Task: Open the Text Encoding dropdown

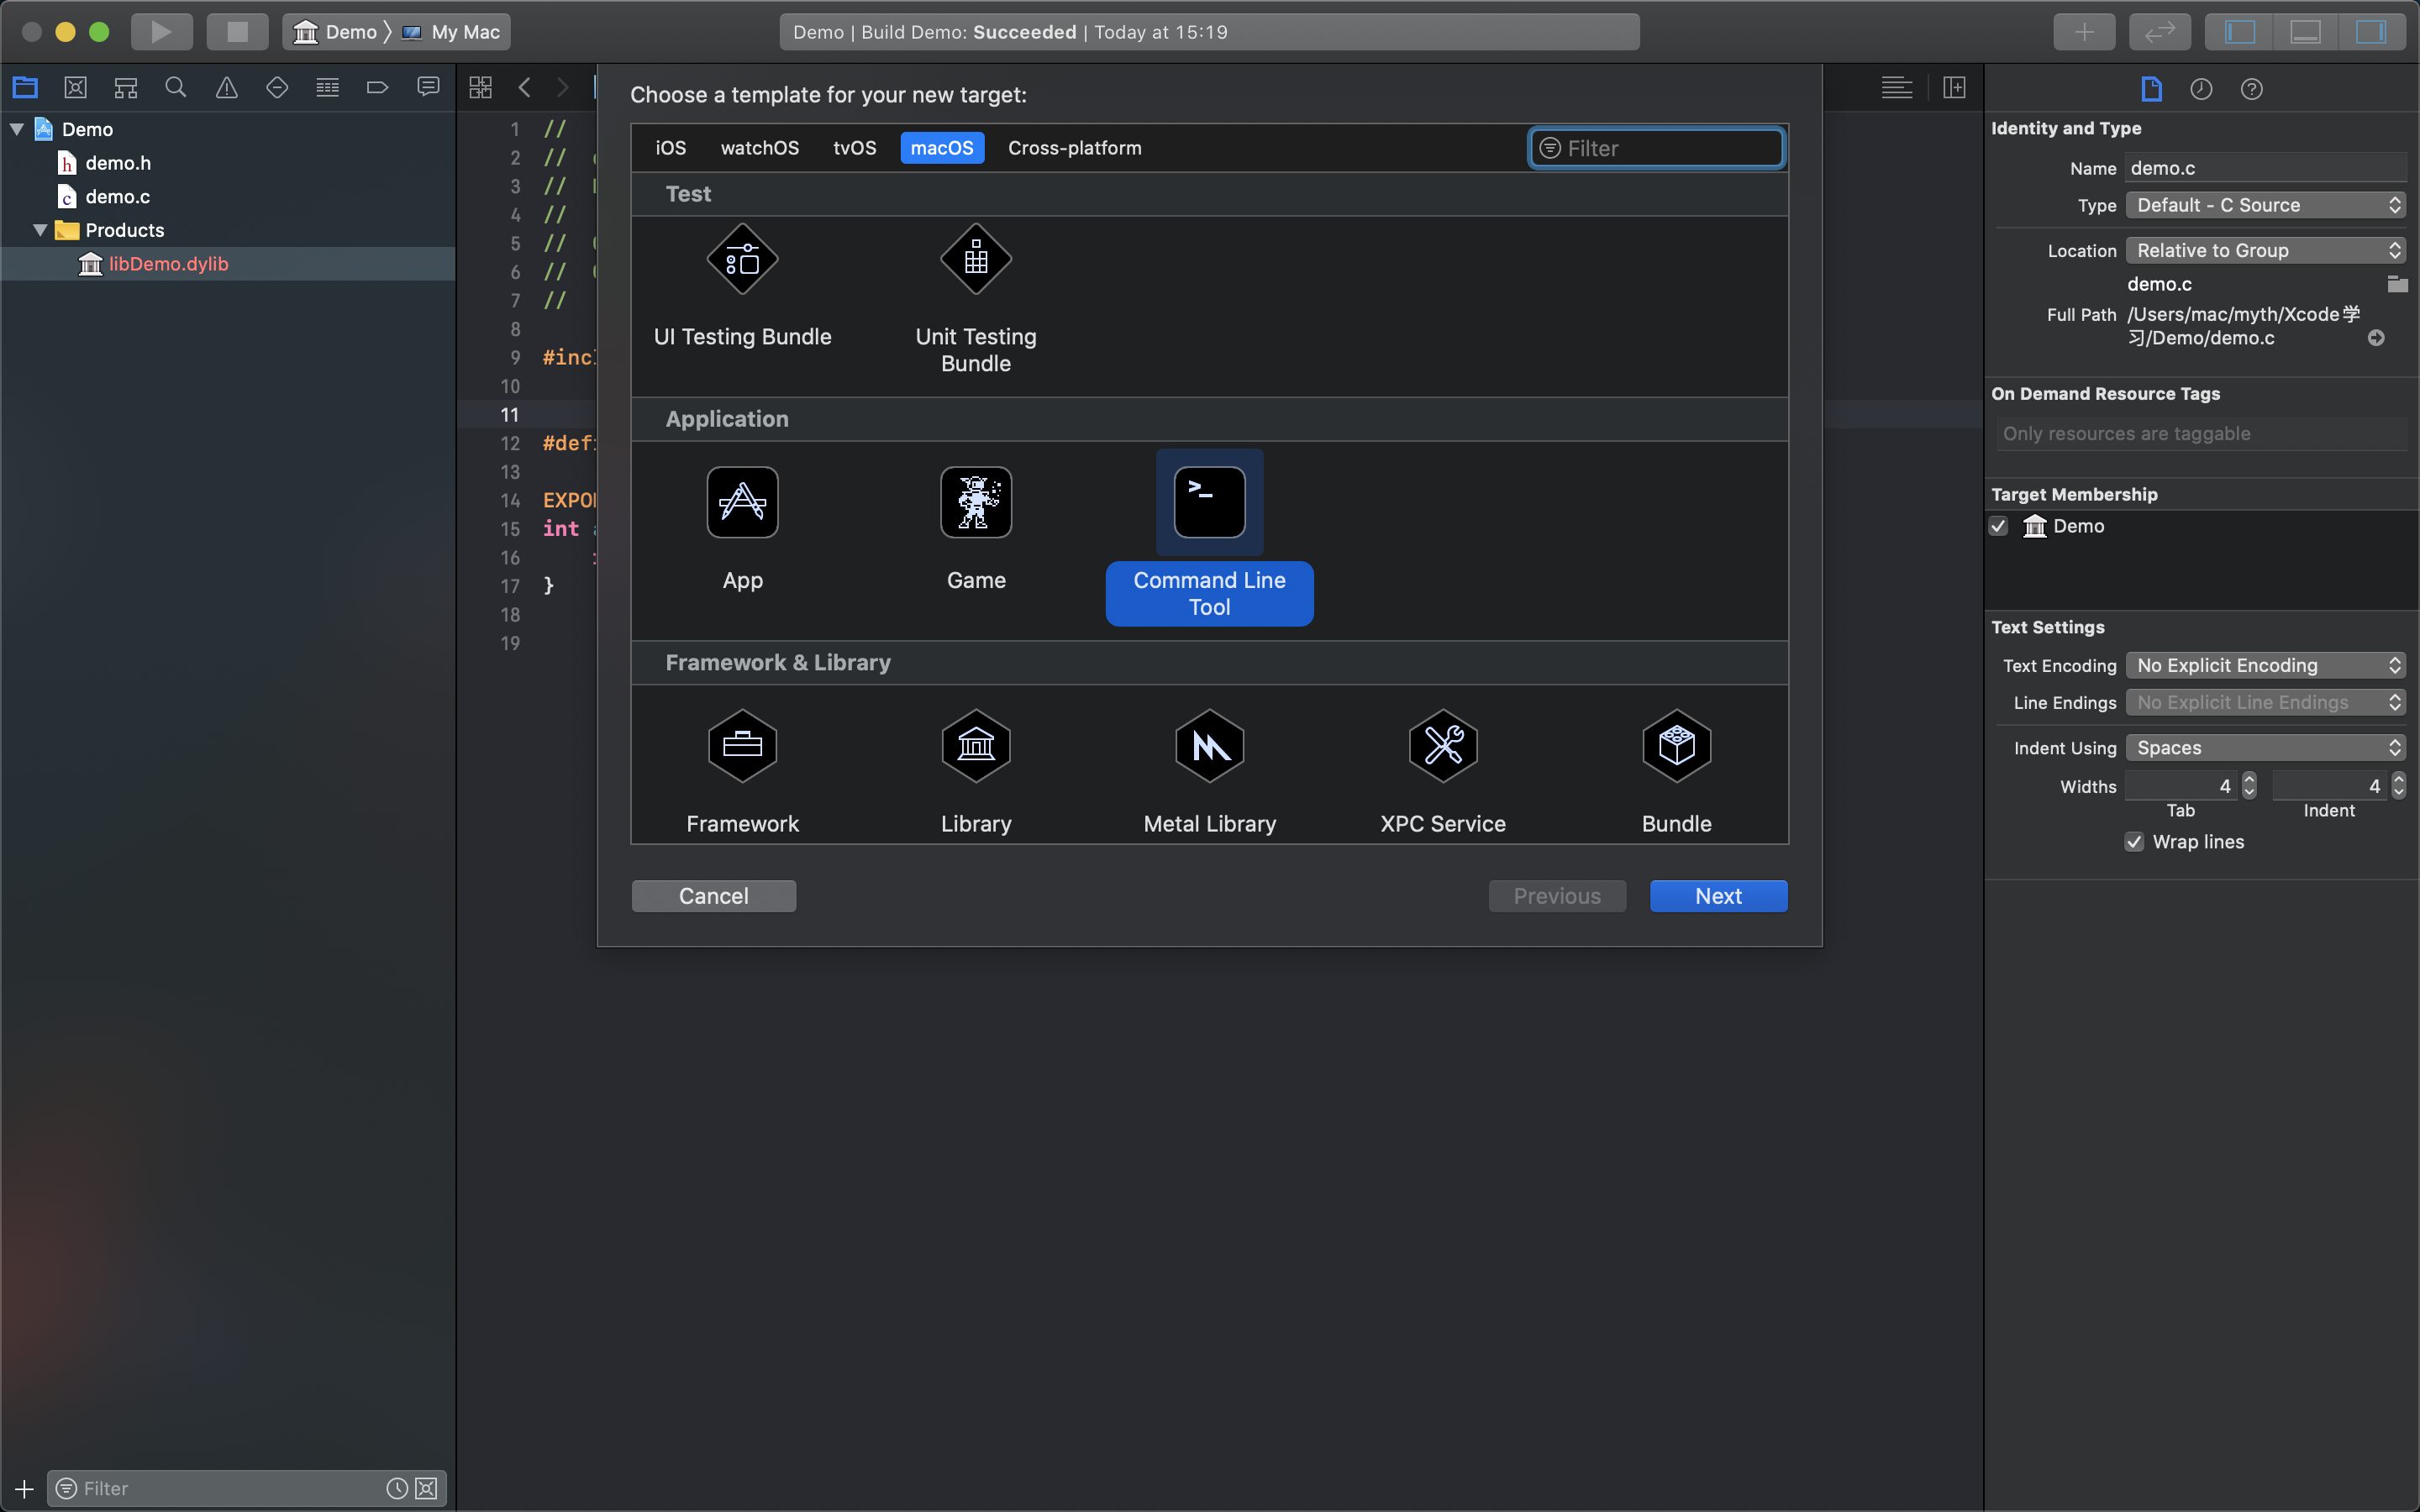Action: click(x=2265, y=666)
